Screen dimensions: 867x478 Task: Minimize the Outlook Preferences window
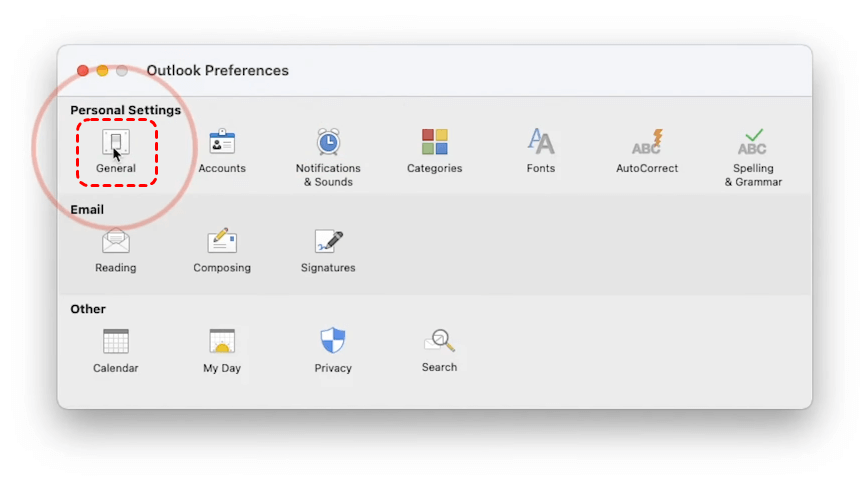(x=102, y=71)
